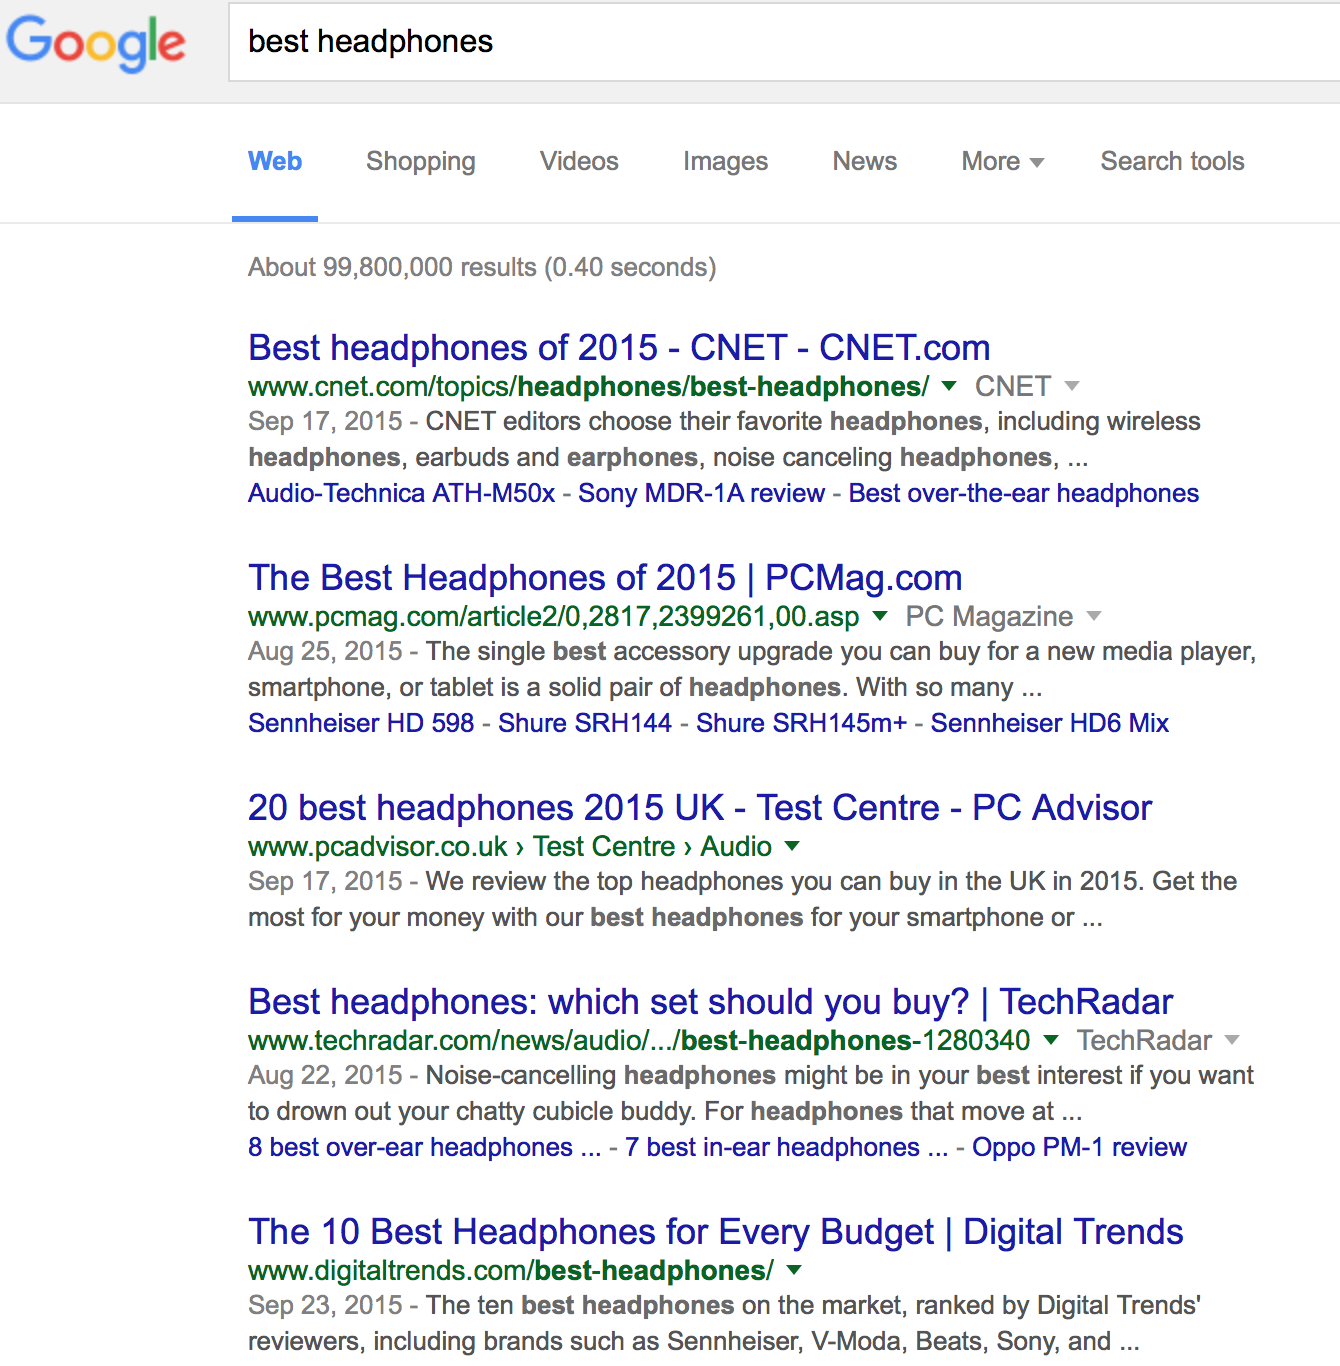Open the Oppo PM-1 review sitelink
Viewport: 1340px width, 1366px height.
click(x=1078, y=1147)
